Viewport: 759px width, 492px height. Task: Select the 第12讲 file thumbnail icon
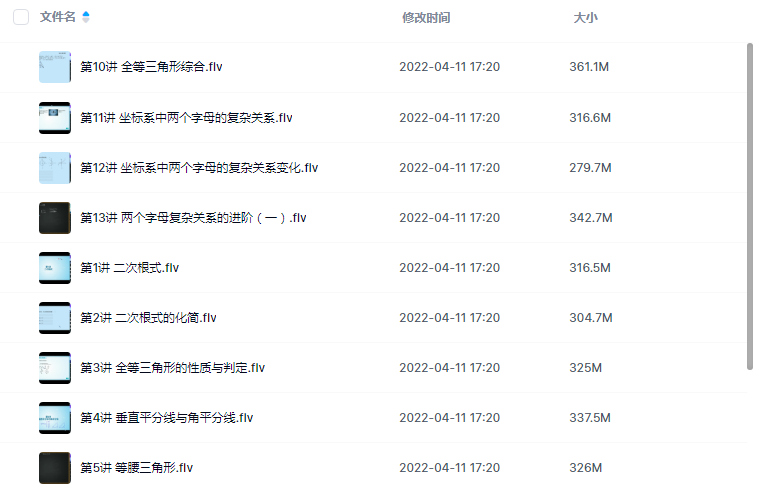coord(55,168)
